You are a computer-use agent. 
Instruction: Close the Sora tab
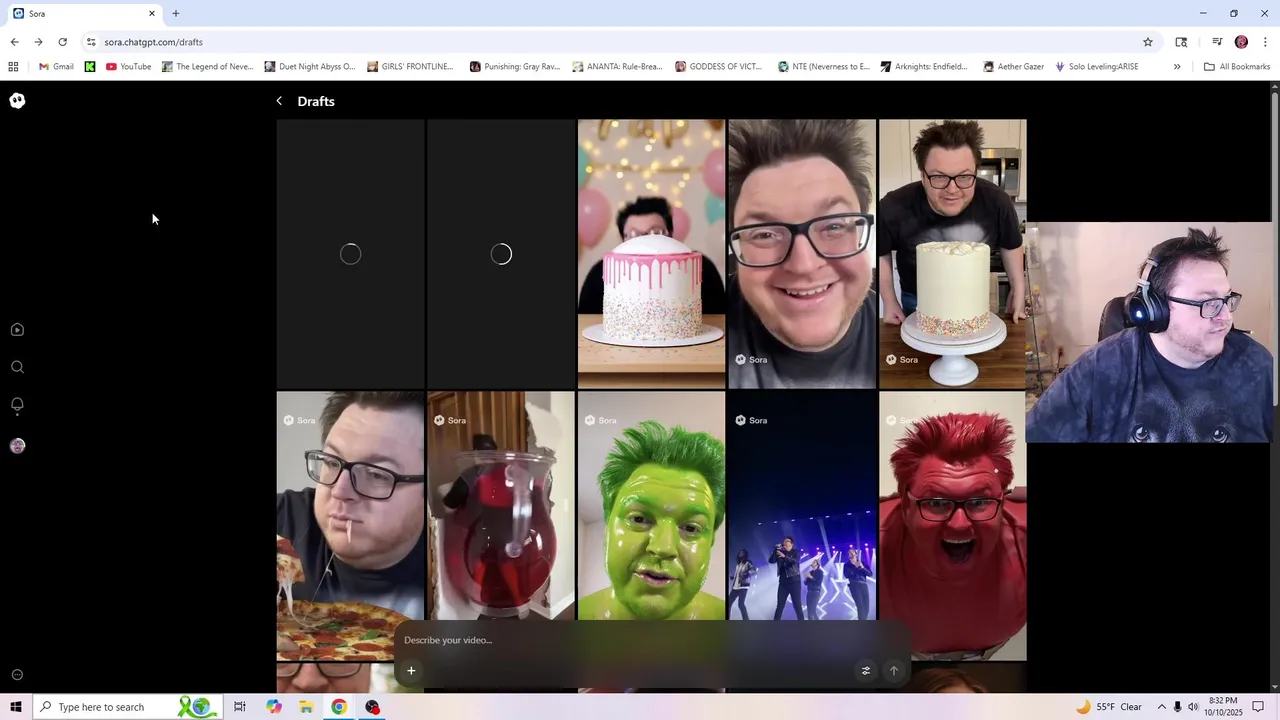[152, 14]
